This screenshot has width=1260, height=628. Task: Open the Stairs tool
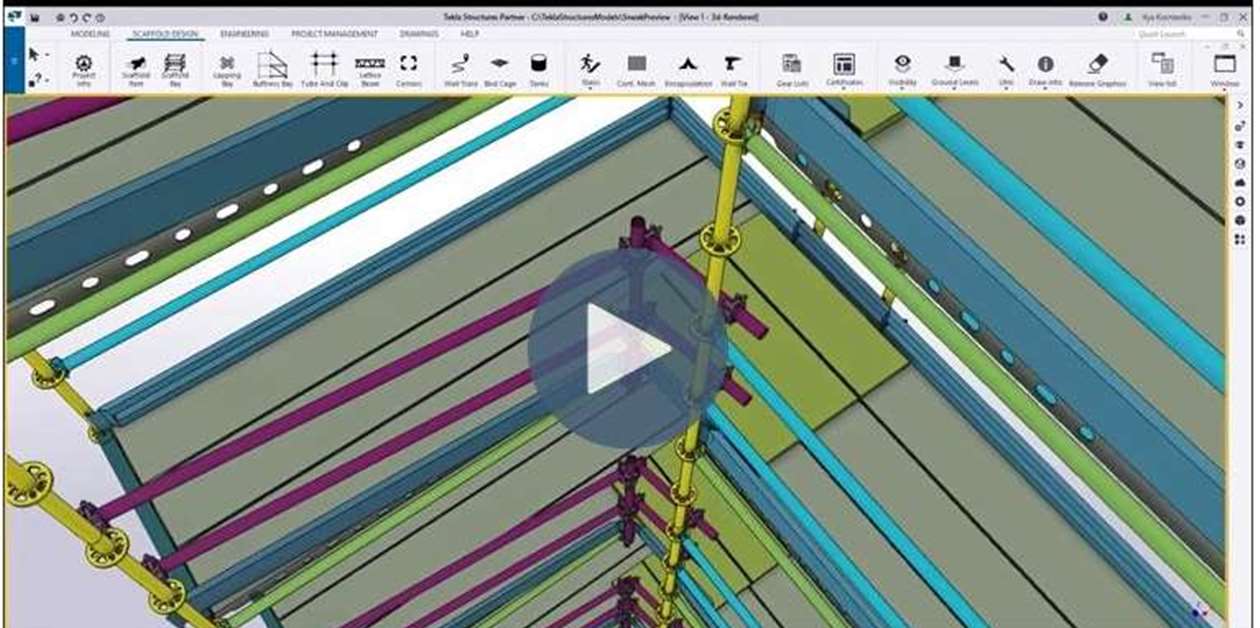click(x=590, y=70)
